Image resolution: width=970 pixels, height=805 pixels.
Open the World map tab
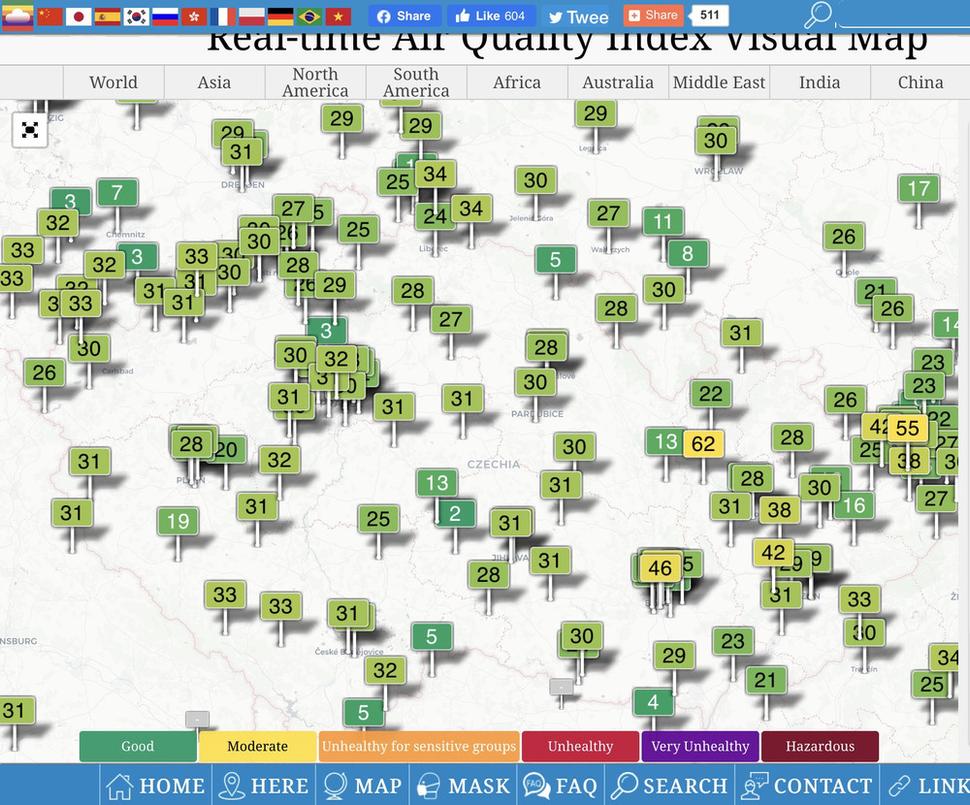click(x=113, y=82)
